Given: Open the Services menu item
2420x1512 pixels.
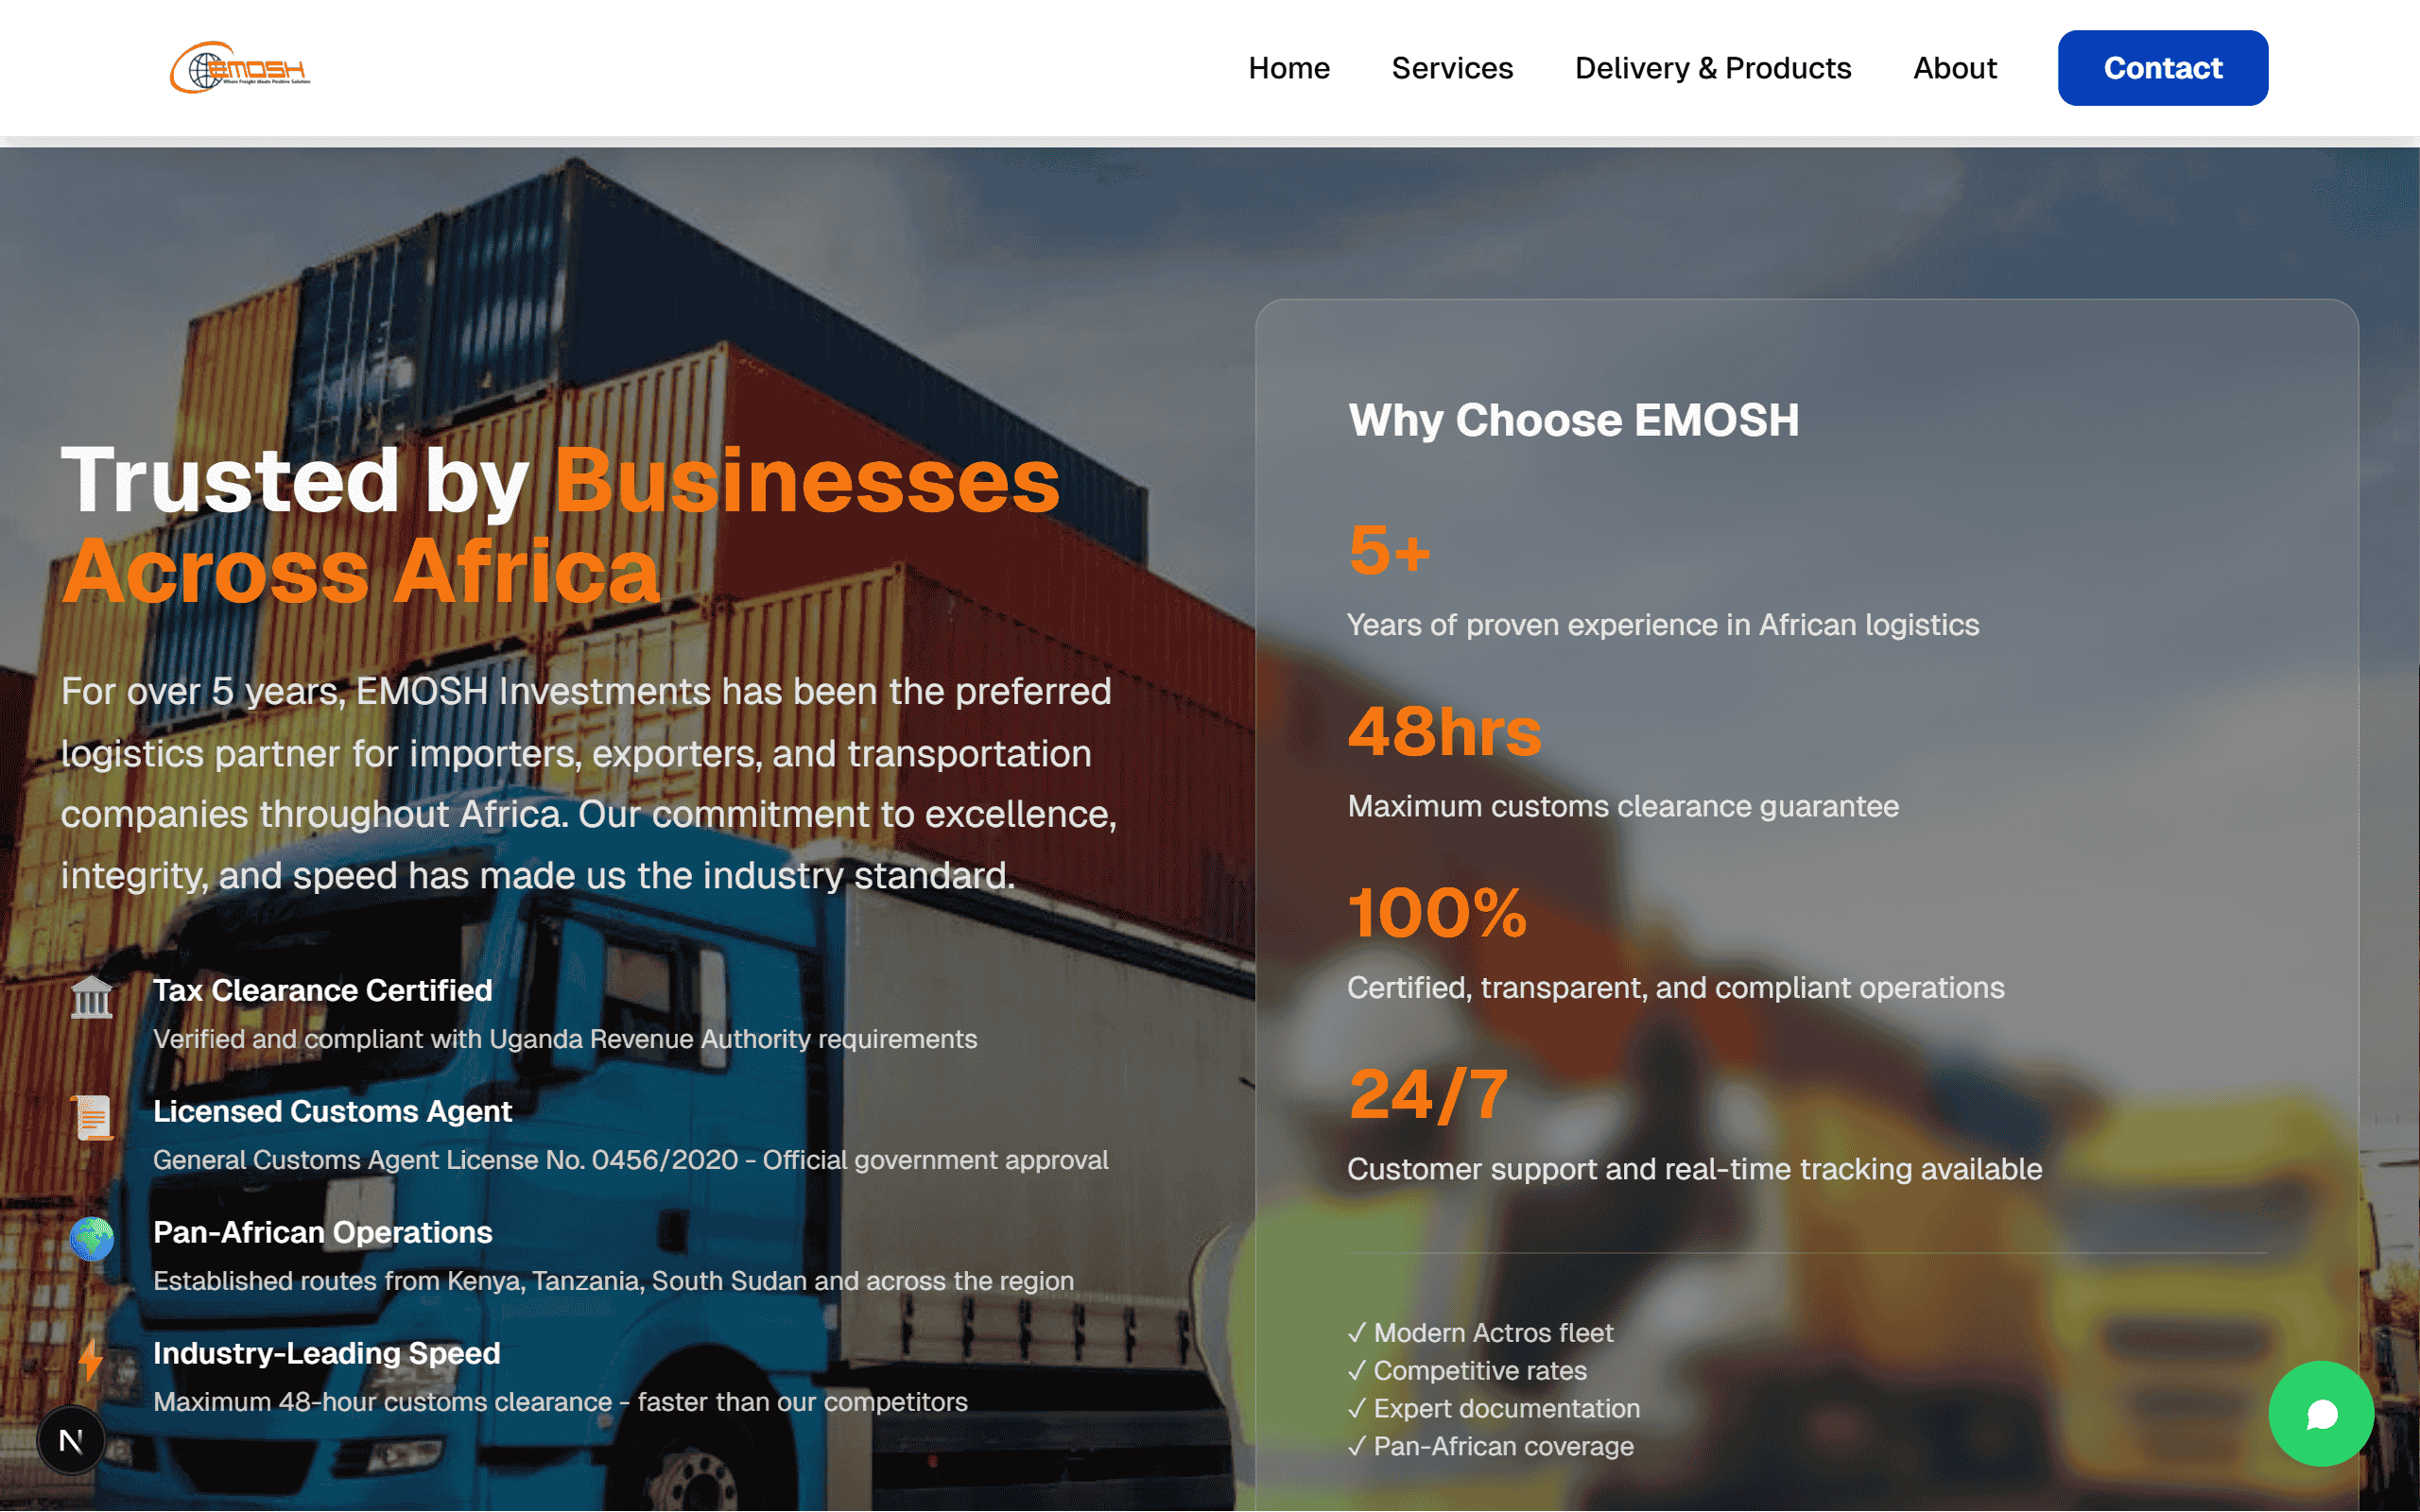Looking at the screenshot, I should pos(1452,68).
